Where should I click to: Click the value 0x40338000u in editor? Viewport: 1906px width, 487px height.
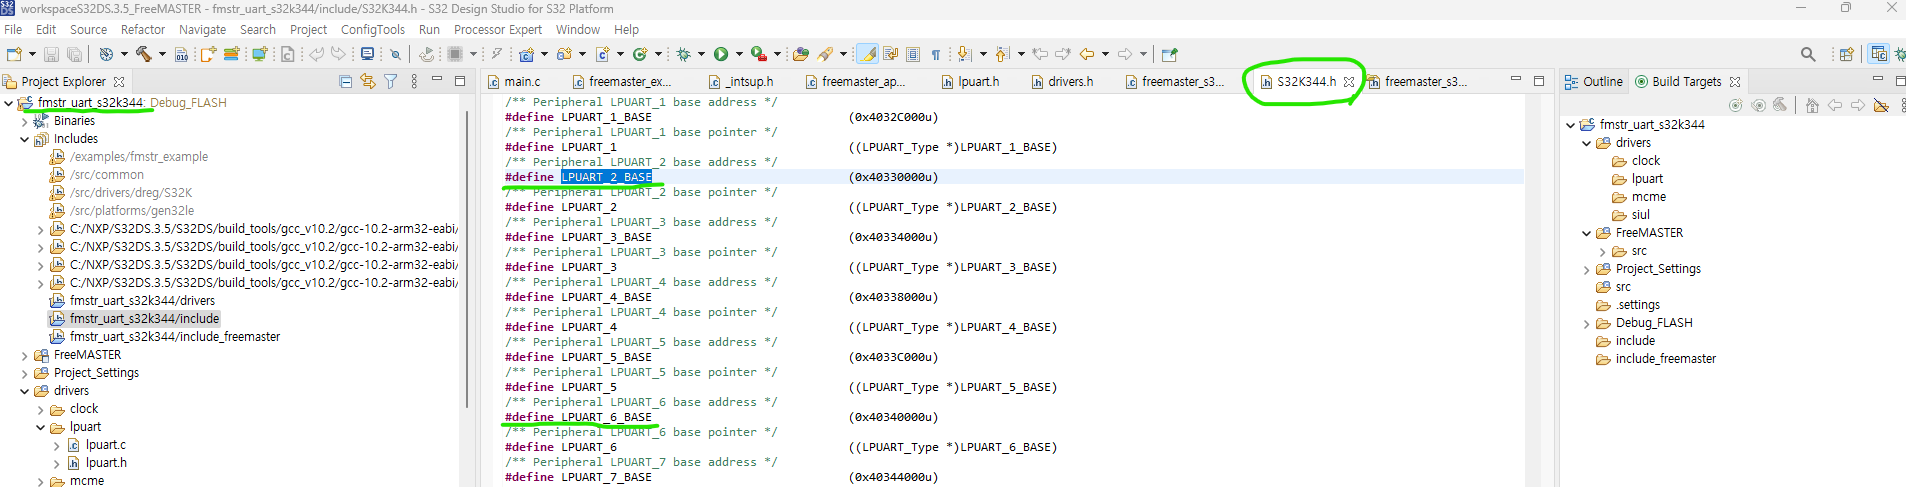click(x=893, y=297)
